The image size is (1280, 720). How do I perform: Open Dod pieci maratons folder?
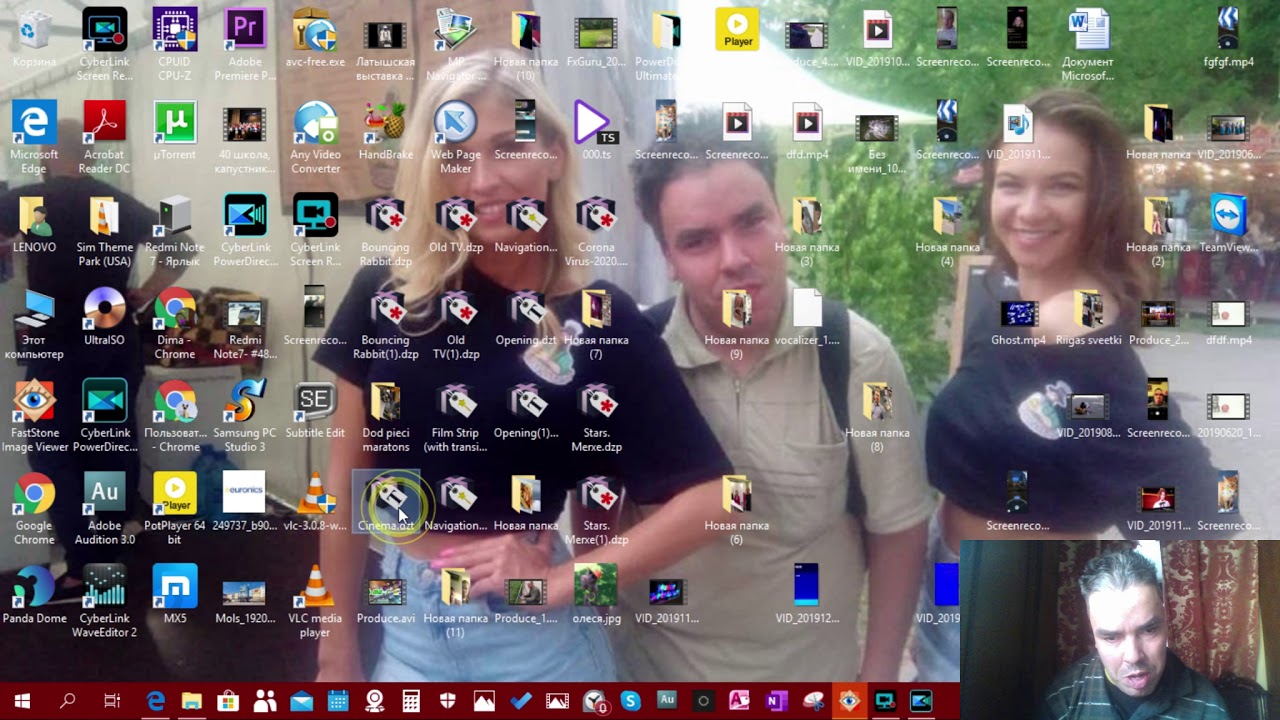(385, 415)
